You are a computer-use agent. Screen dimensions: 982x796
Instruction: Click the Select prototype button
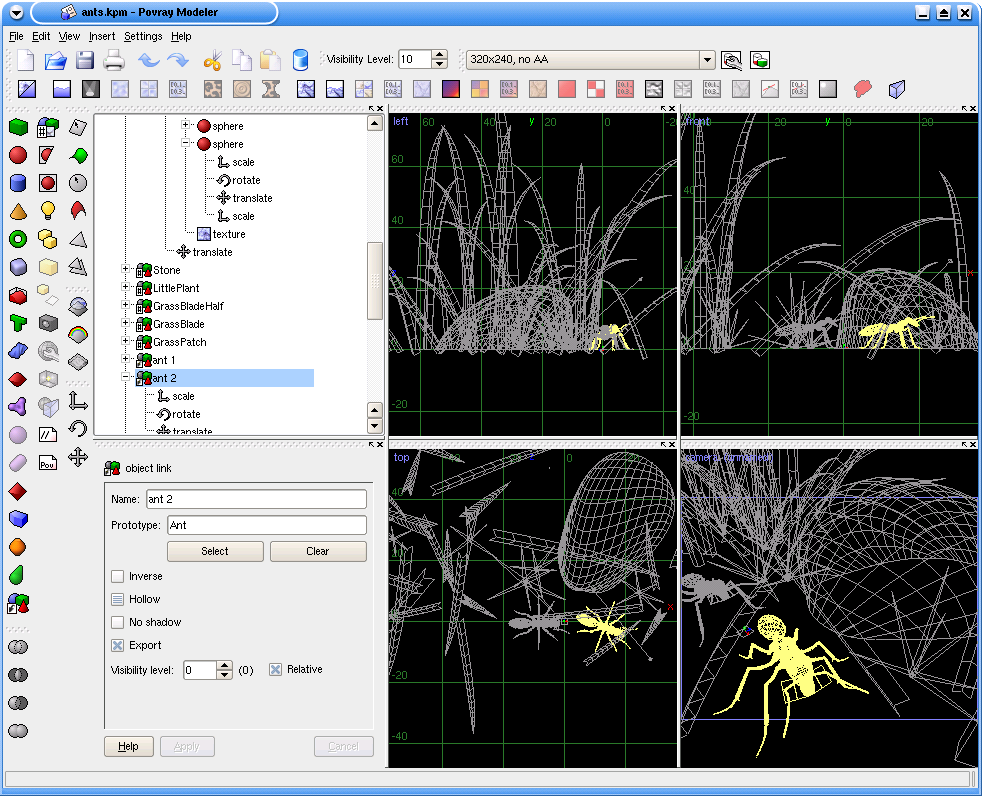coord(215,551)
